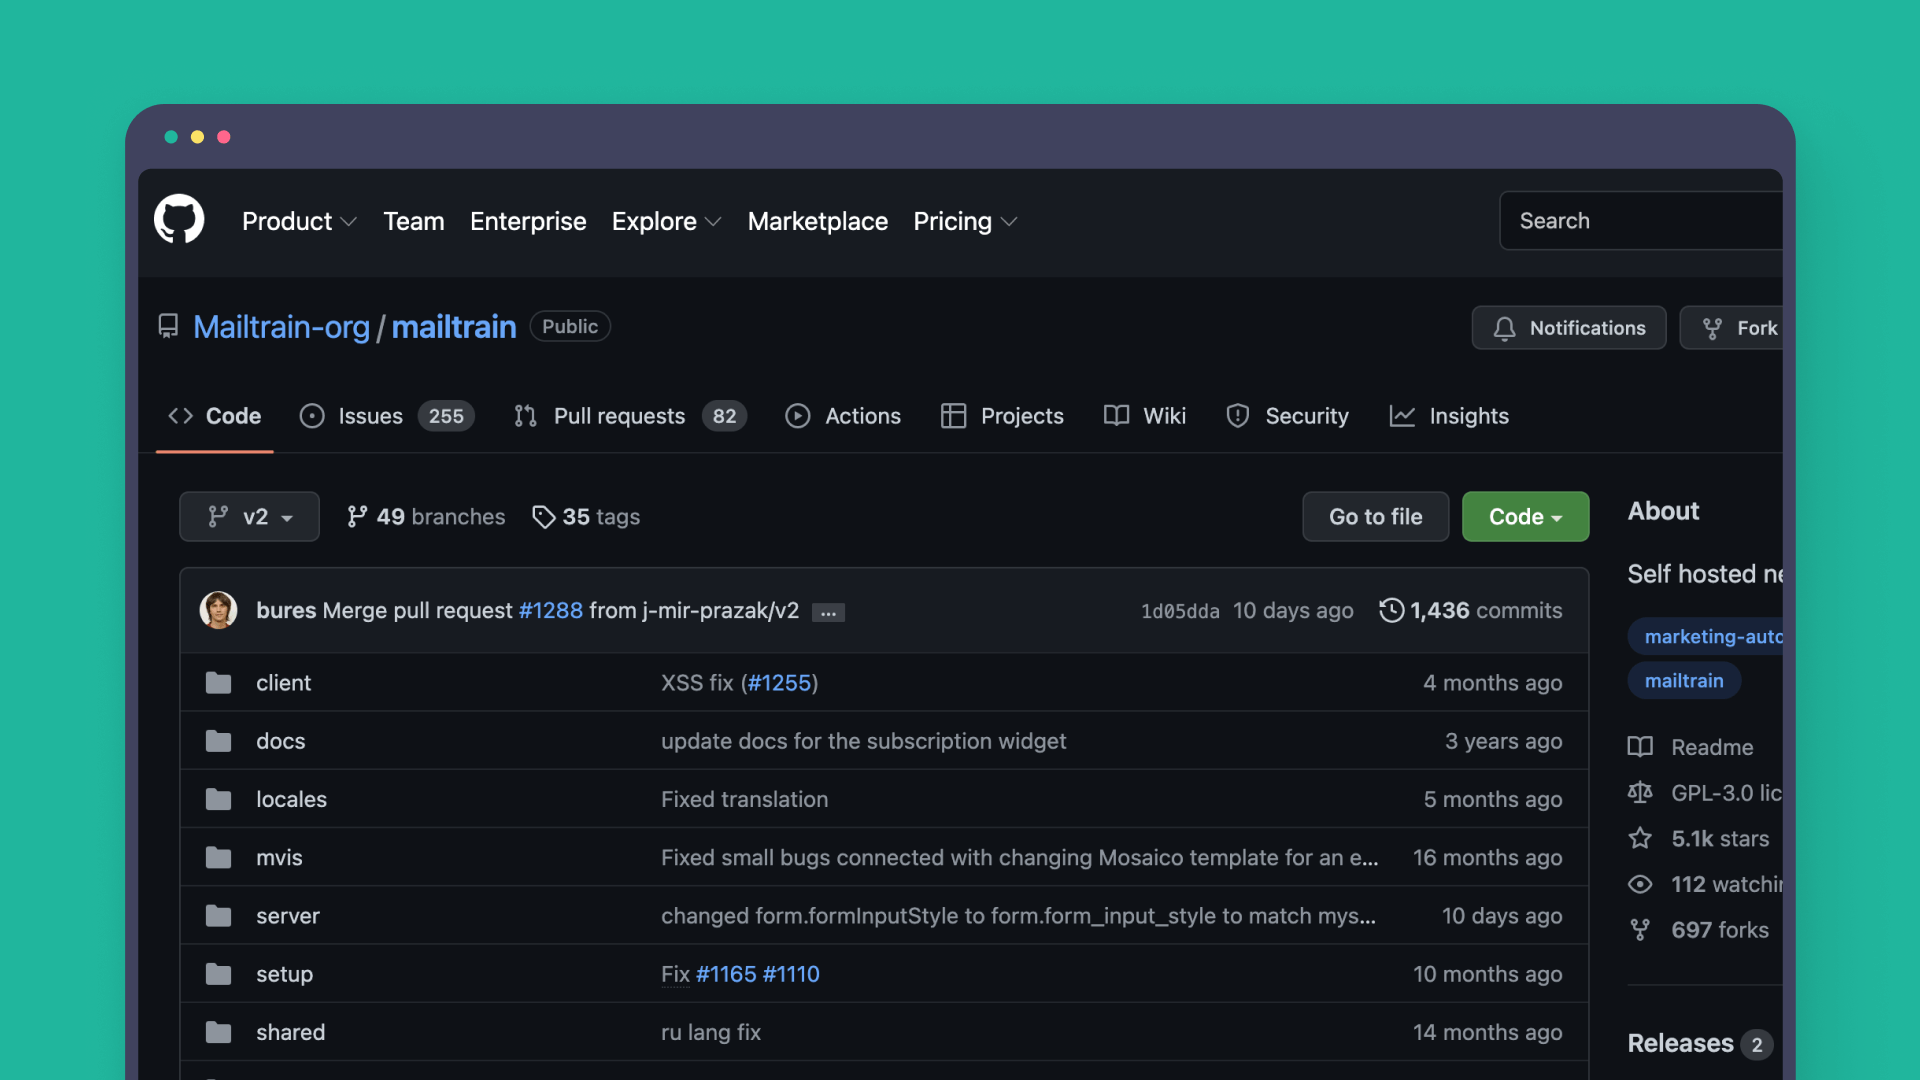Image resolution: width=1920 pixels, height=1080 pixels.
Task: Click the Actions play icon
Action: tap(797, 416)
